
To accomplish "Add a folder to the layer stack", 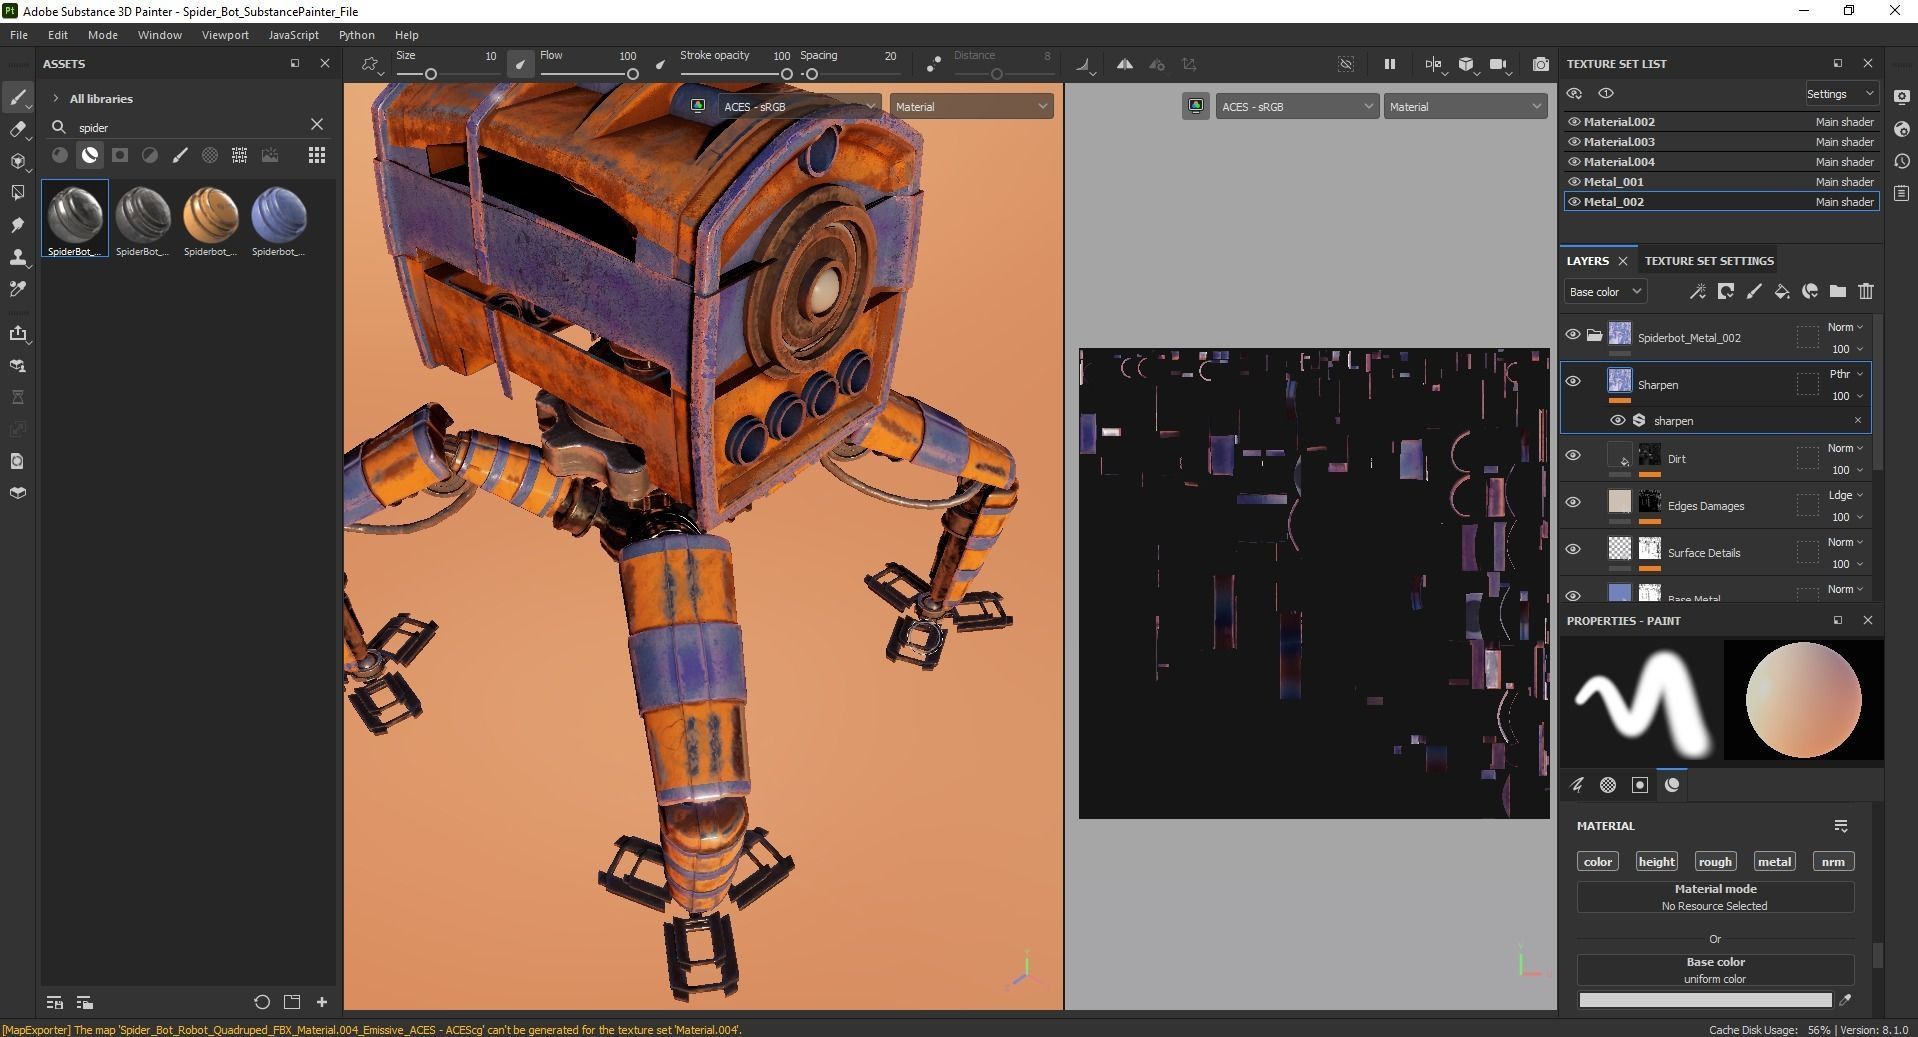I will 1837,292.
